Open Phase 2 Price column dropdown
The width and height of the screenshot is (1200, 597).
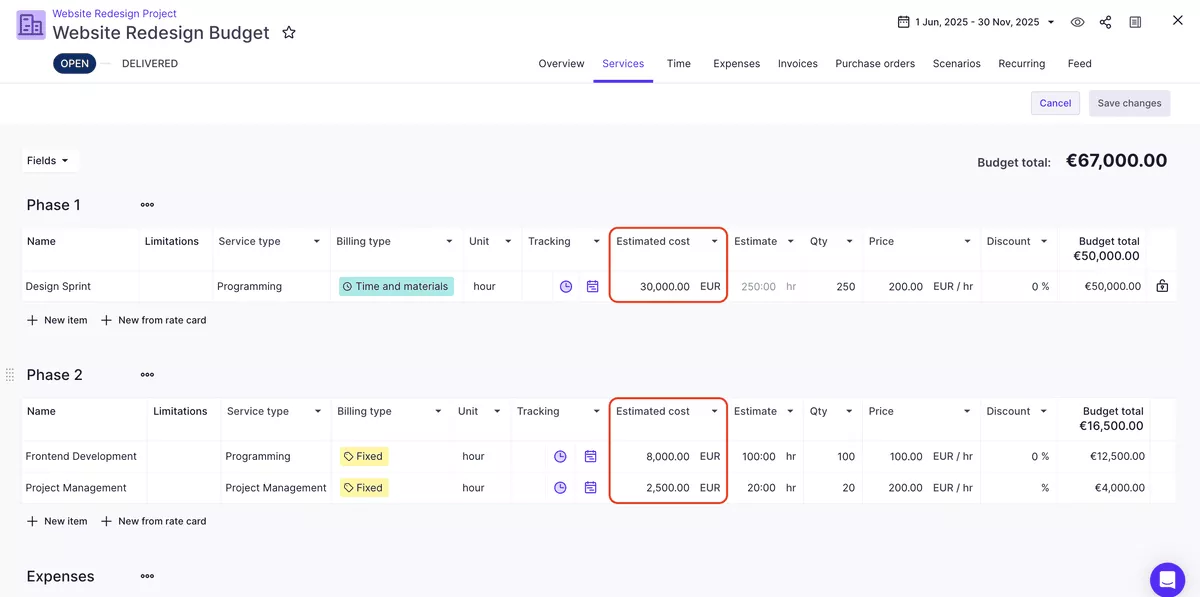tap(967, 412)
